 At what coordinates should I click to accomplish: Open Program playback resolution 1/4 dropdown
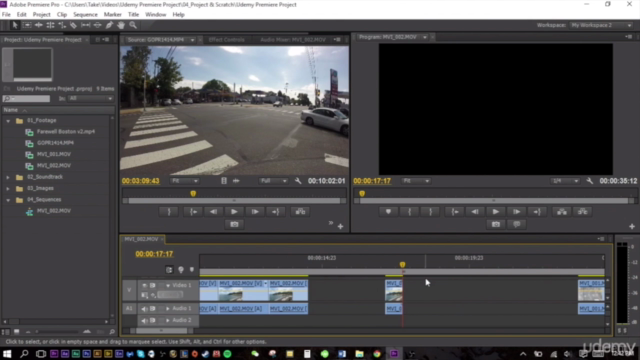coord(565,181)
